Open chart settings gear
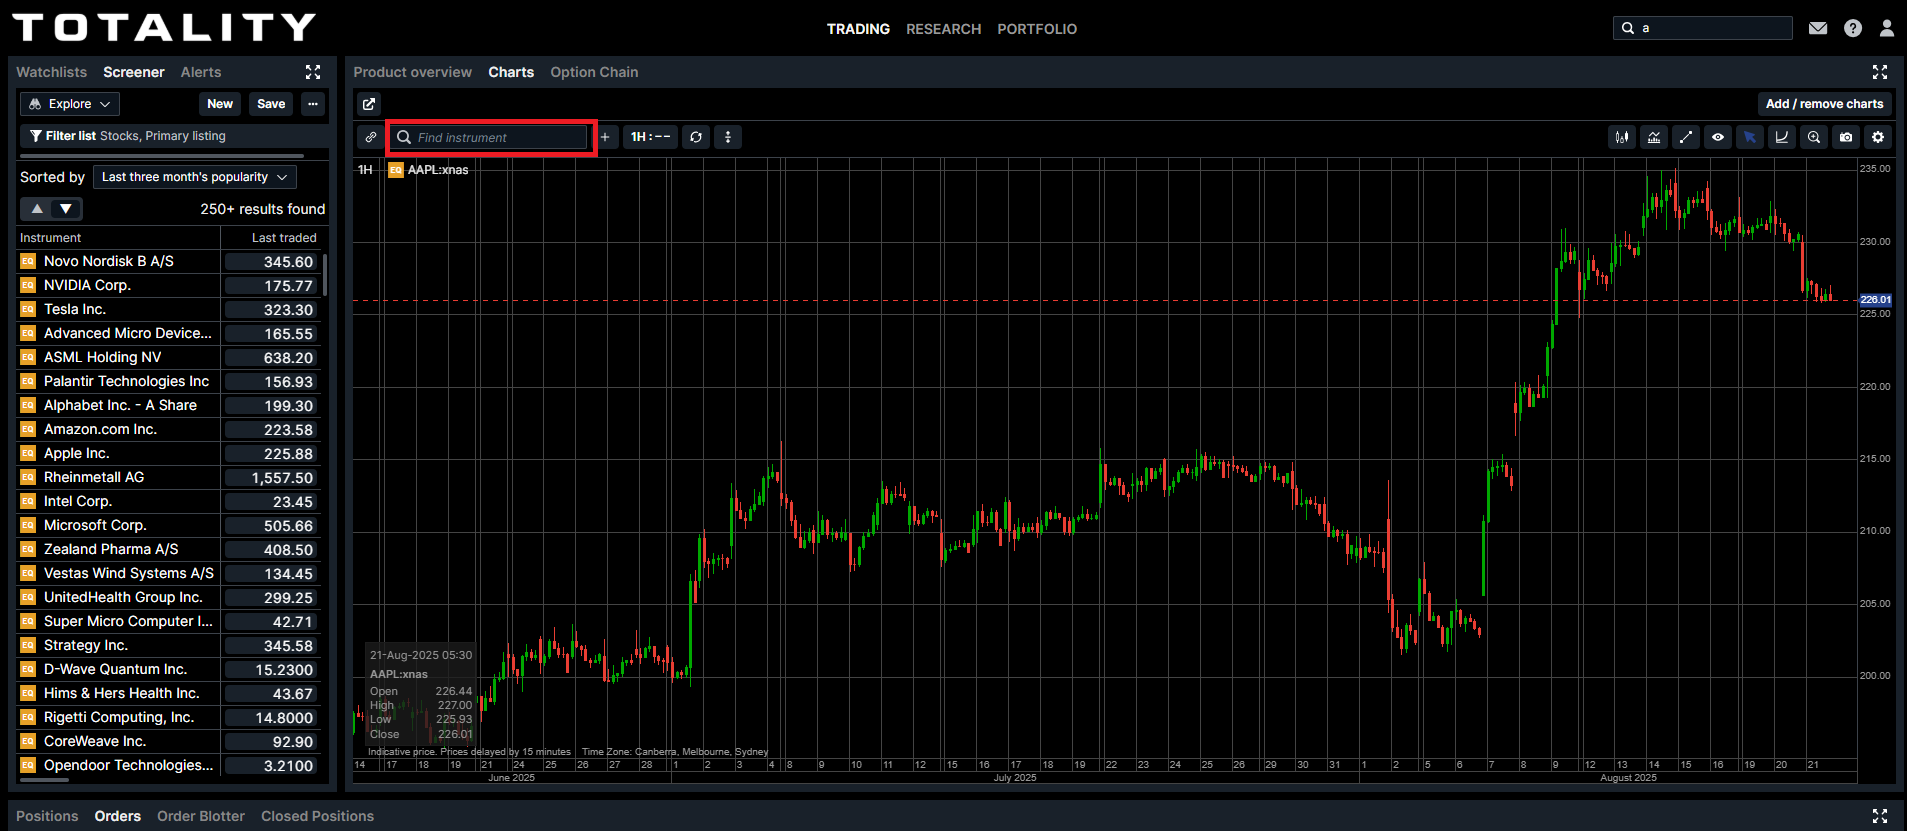Screen dimensions: 1907x831 coord(1878,137)
